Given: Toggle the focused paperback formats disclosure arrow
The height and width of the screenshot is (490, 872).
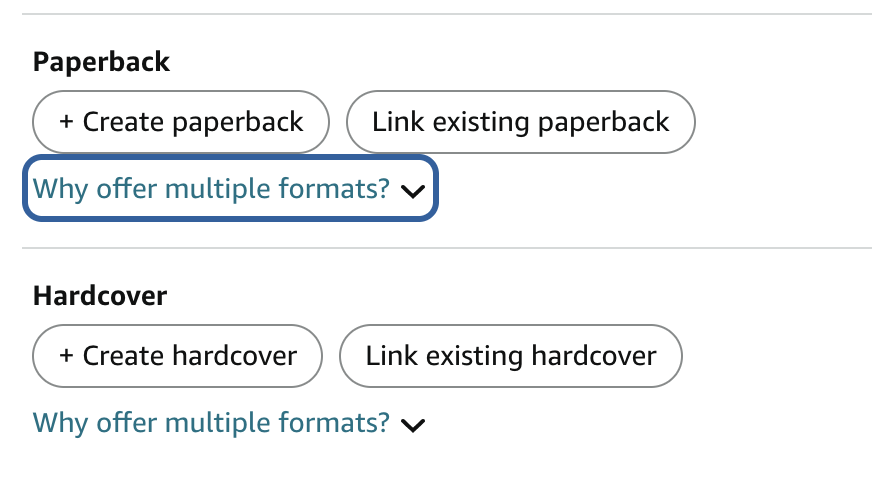Looking at the screenshot, I should [x=412, y=191].
